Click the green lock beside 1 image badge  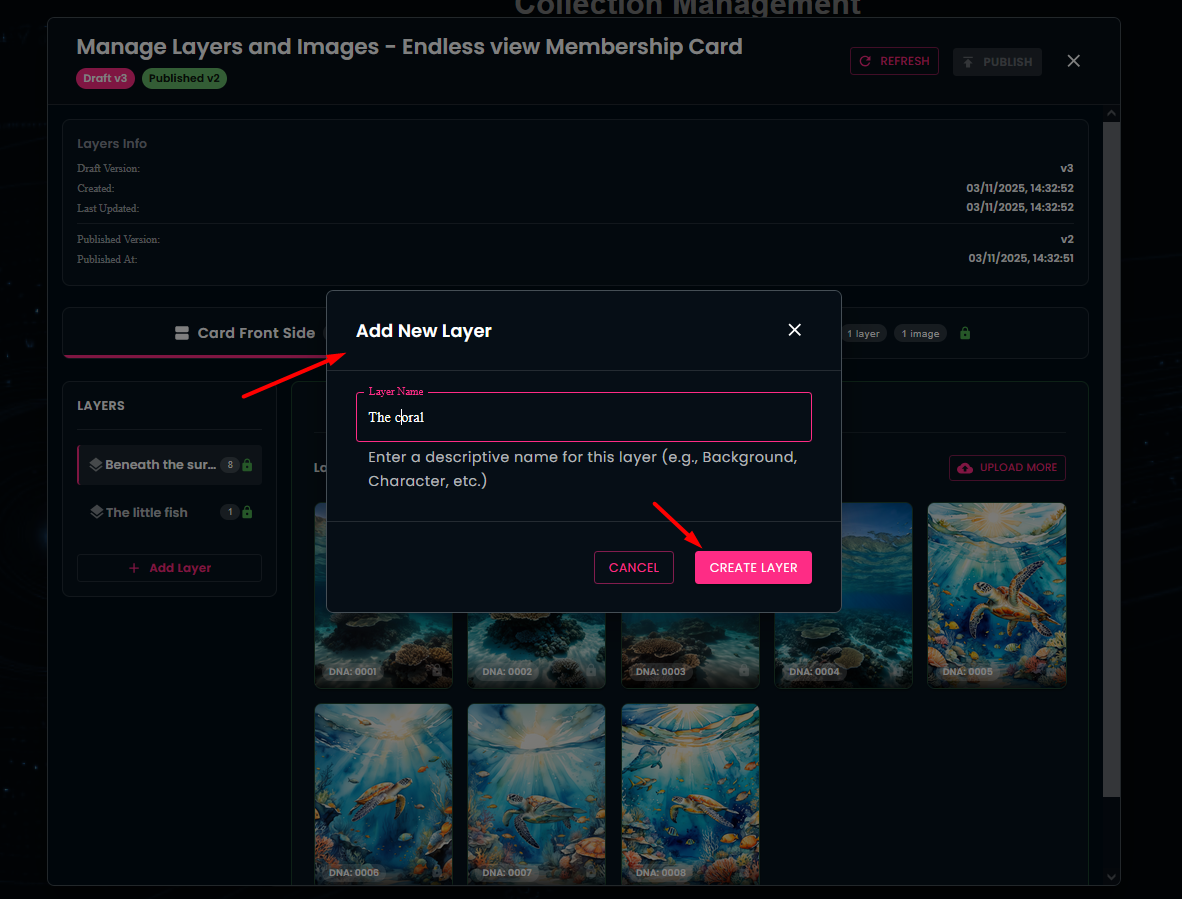965,333
